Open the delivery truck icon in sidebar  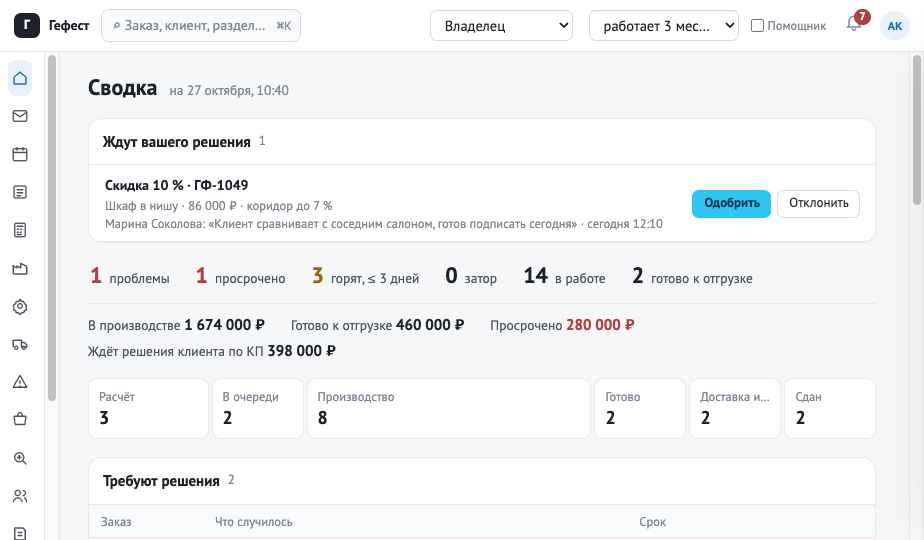[x=20, y=344]
